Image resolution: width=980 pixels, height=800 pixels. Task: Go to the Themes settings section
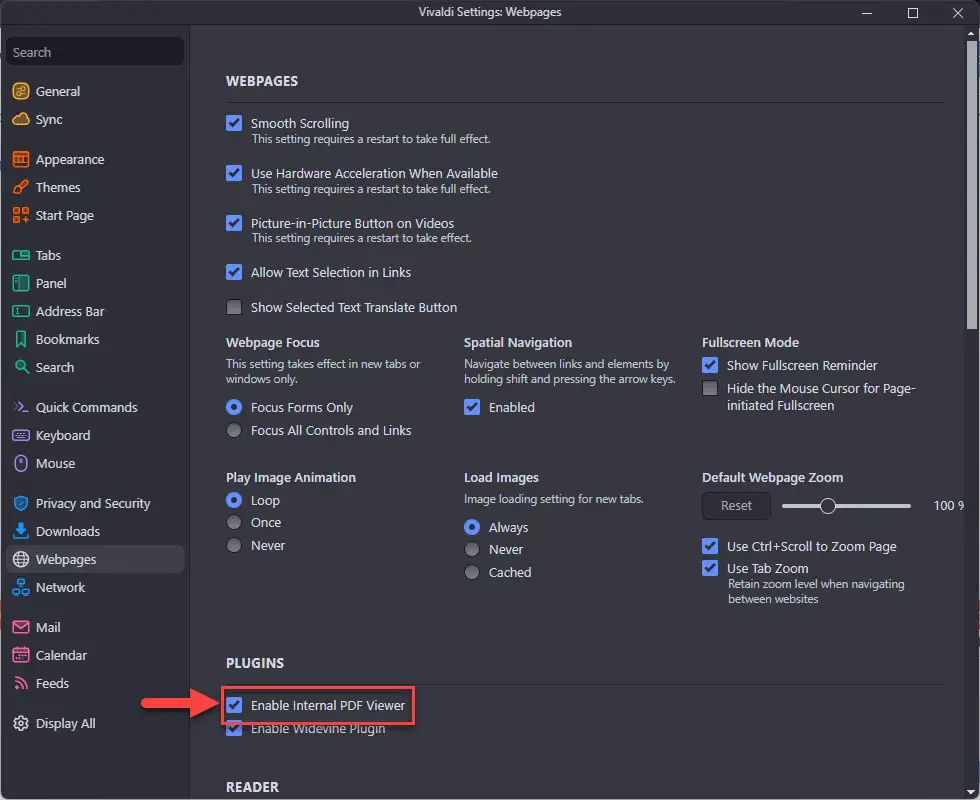coord(95,188)
